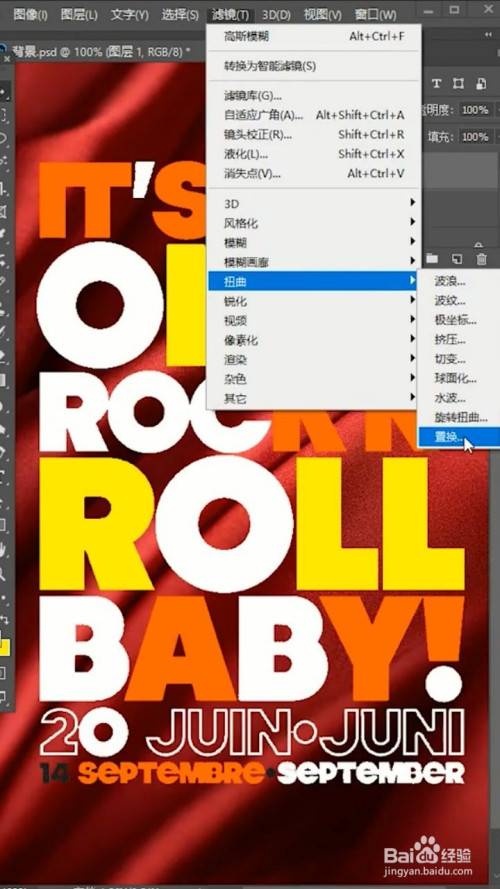Select the Rectangular Marquee tool

(x=3, y=115)
